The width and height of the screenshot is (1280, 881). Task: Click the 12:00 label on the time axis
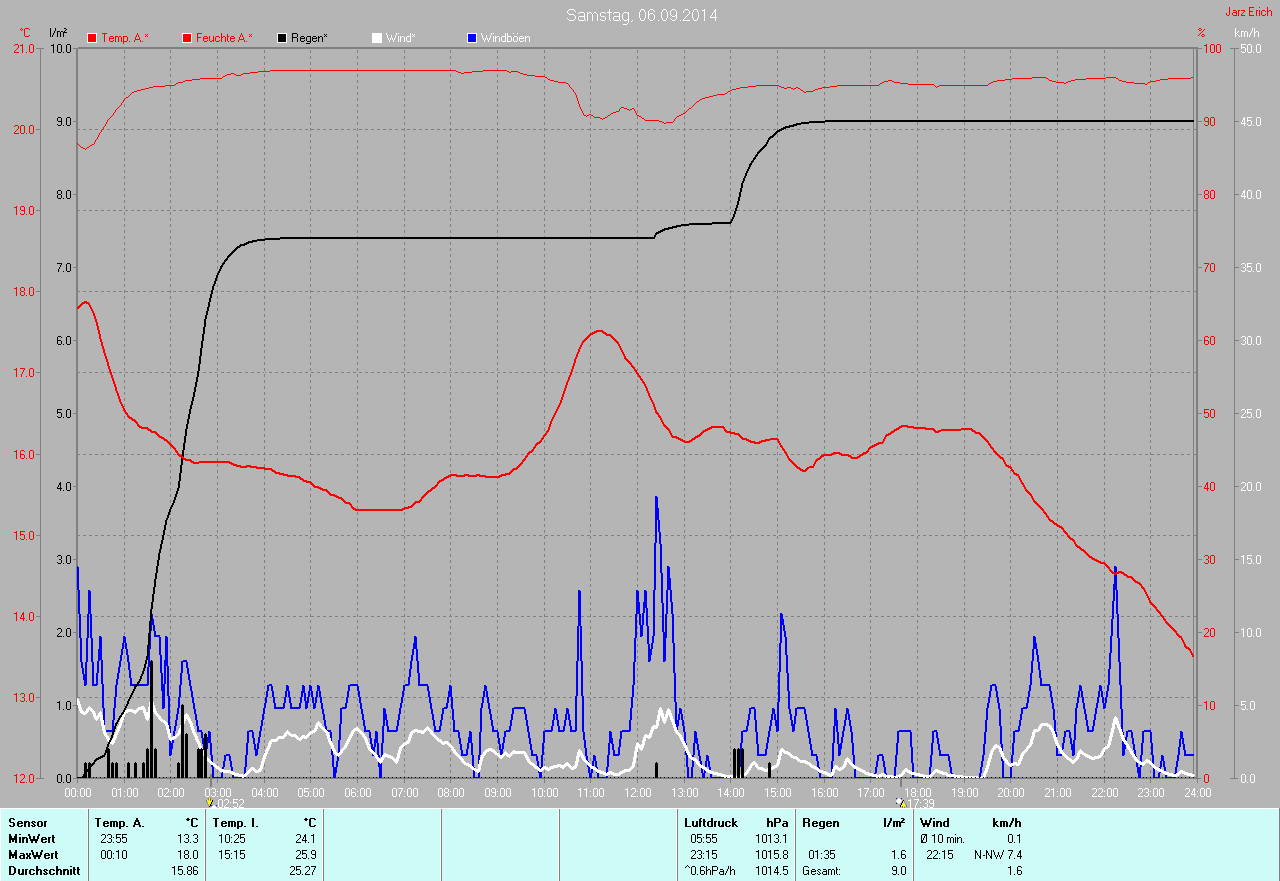(x=637, y=793)
